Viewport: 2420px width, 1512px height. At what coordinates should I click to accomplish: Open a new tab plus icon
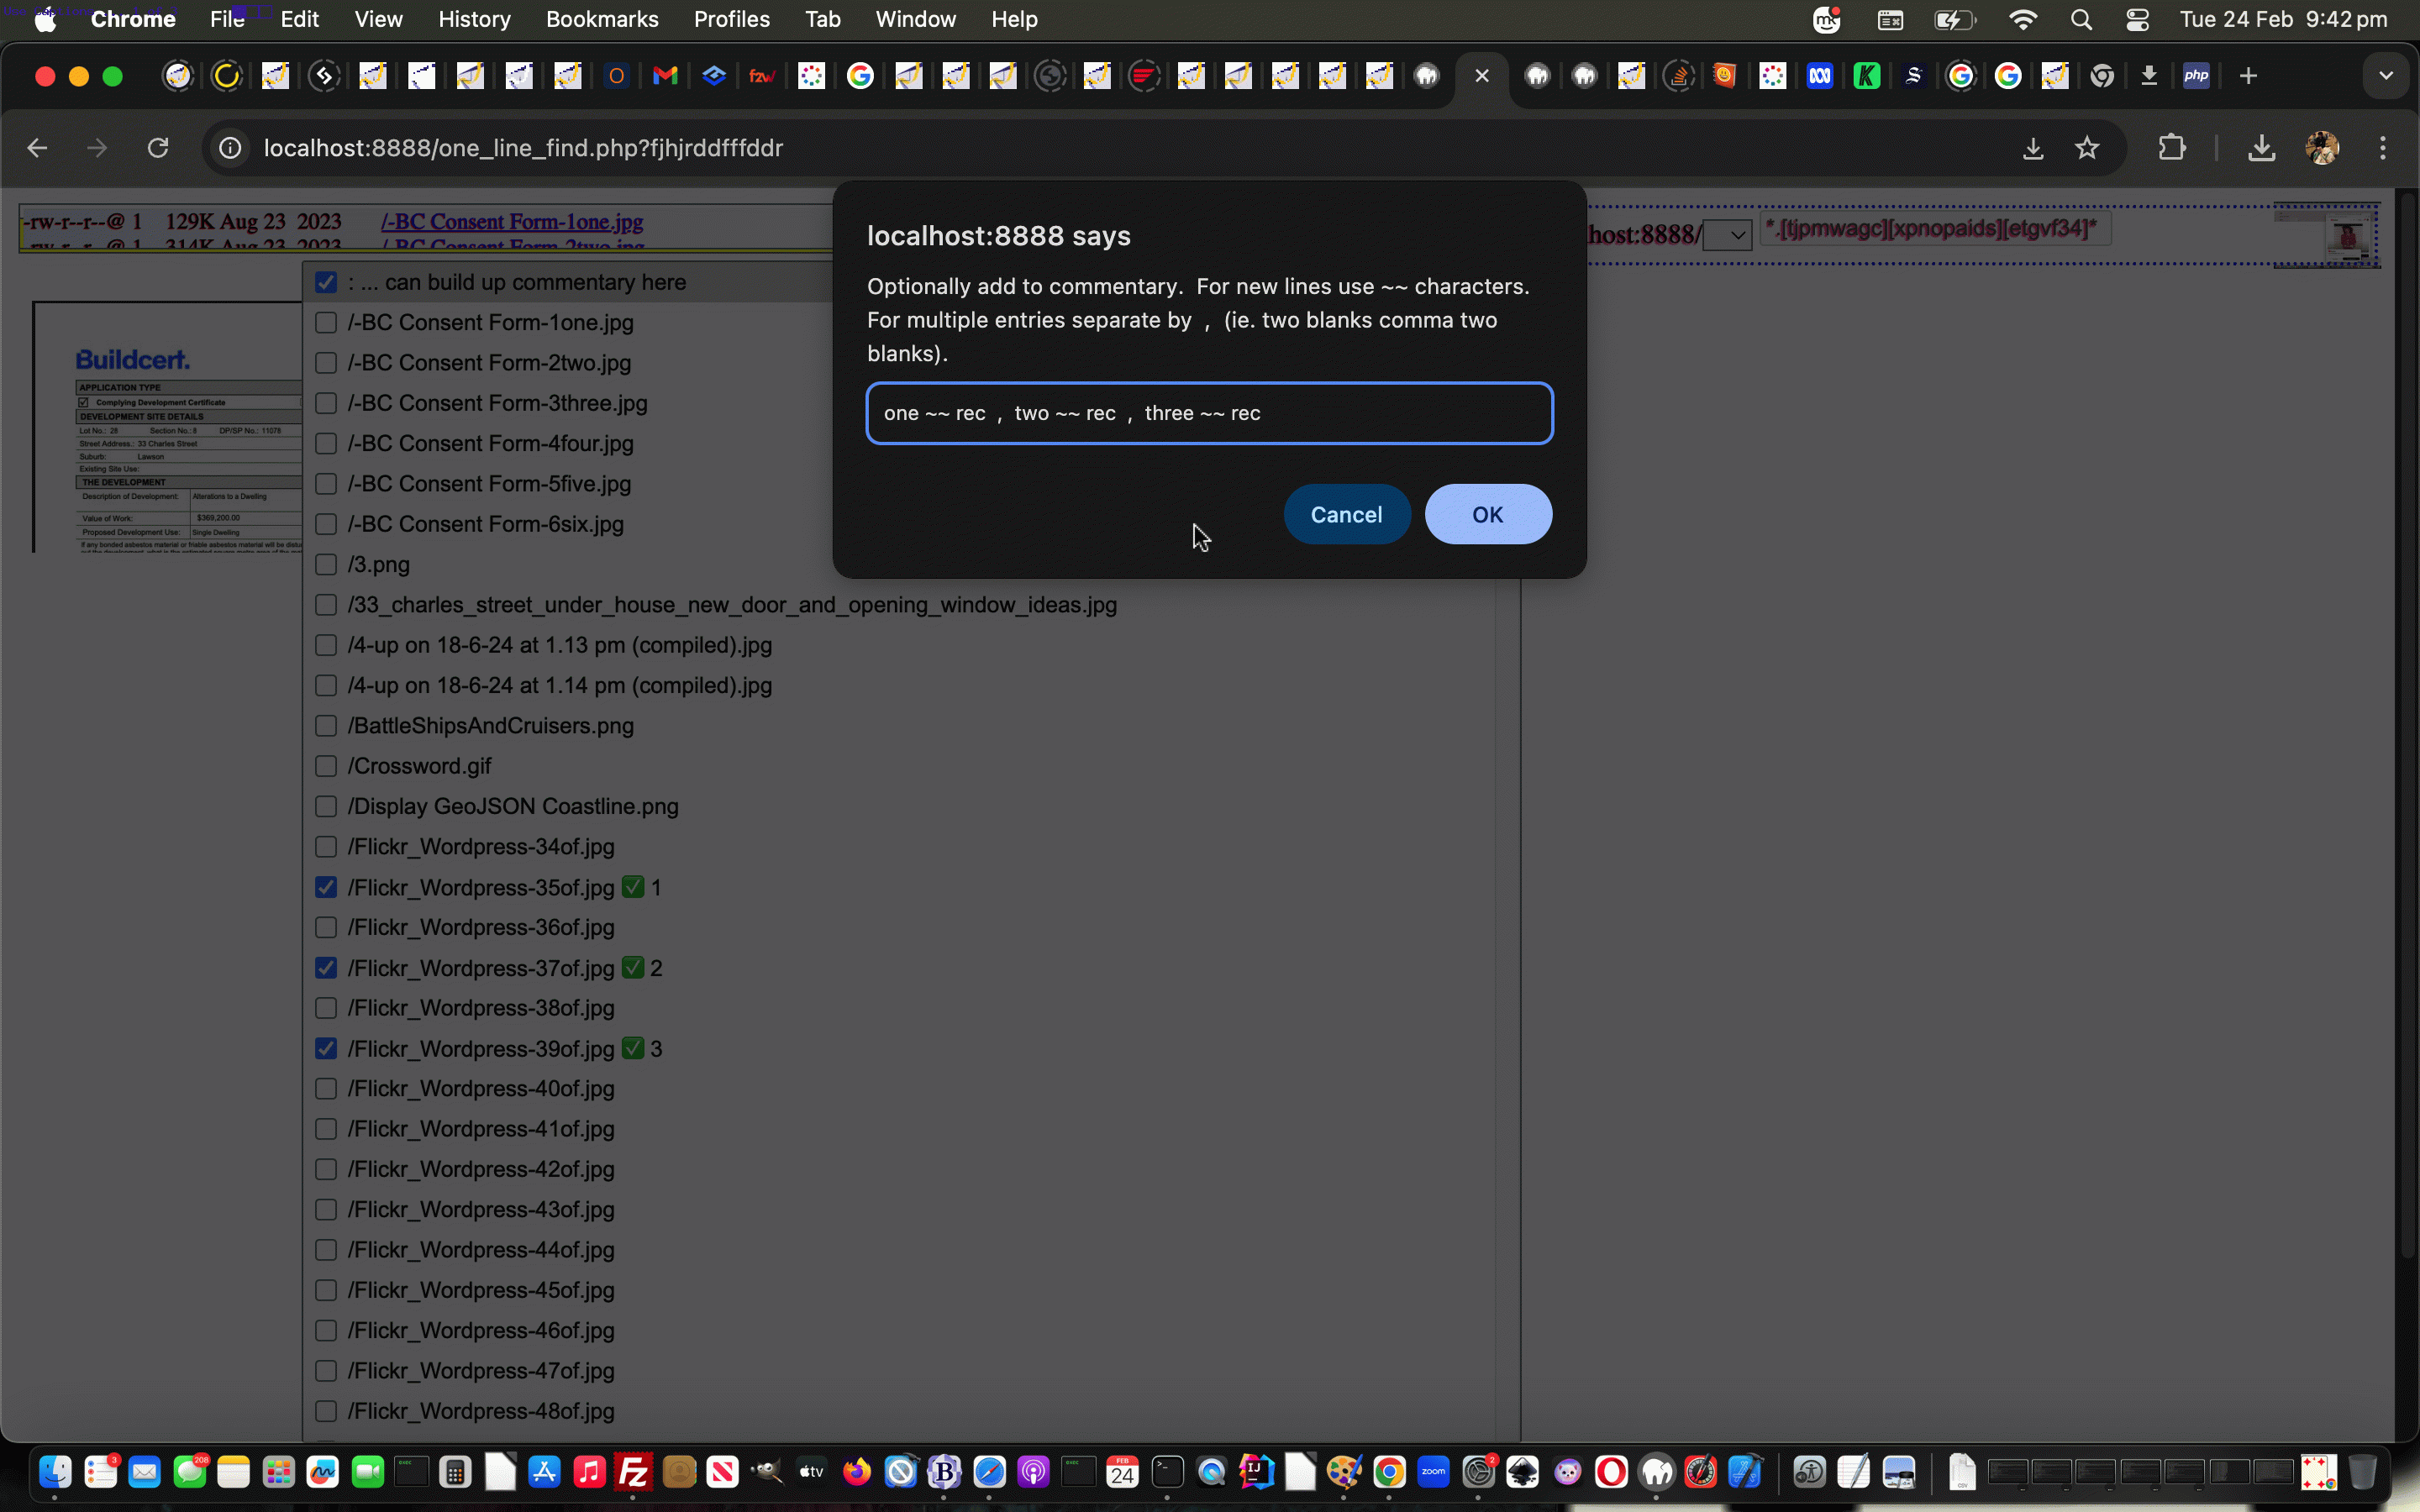(2248, 76)
